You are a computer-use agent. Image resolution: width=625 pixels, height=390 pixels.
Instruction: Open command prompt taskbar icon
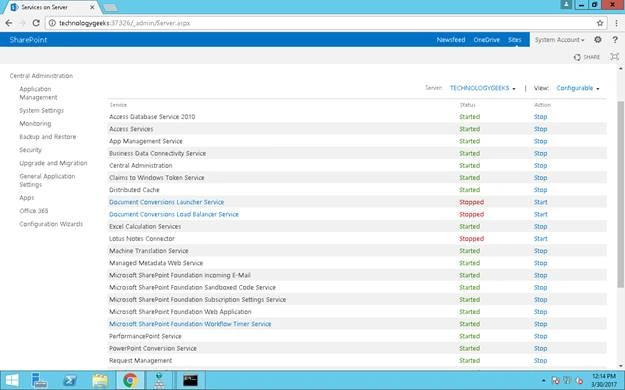(x=190, y=380)
